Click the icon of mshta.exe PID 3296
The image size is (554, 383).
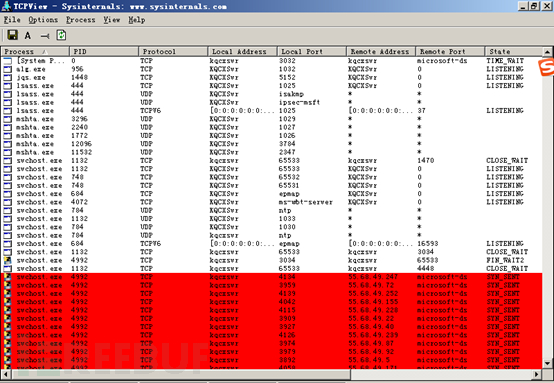pyautogui.click(x=7, y=119)
